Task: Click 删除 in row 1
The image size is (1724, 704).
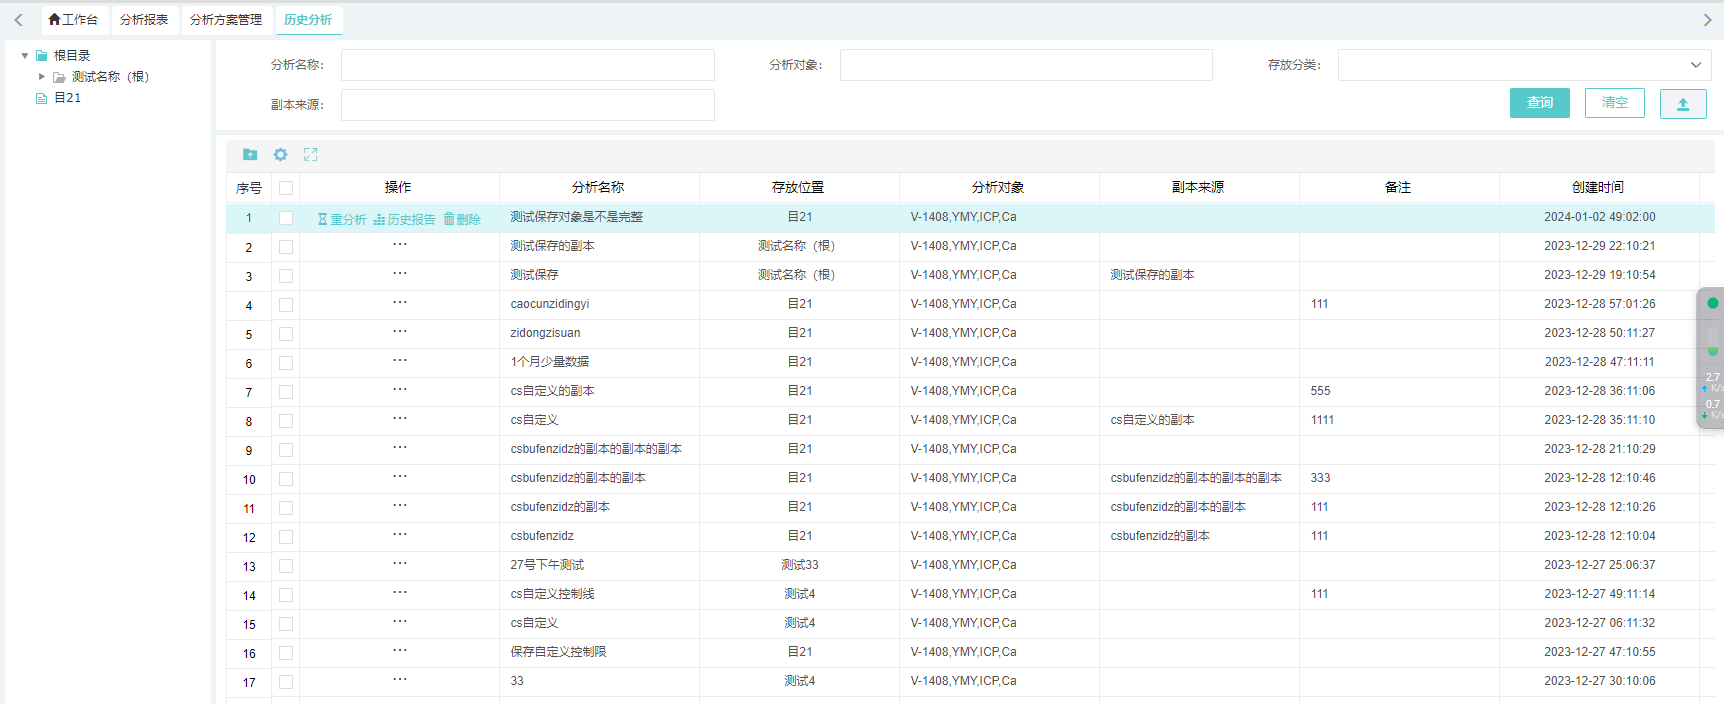Action: (462, 219)
